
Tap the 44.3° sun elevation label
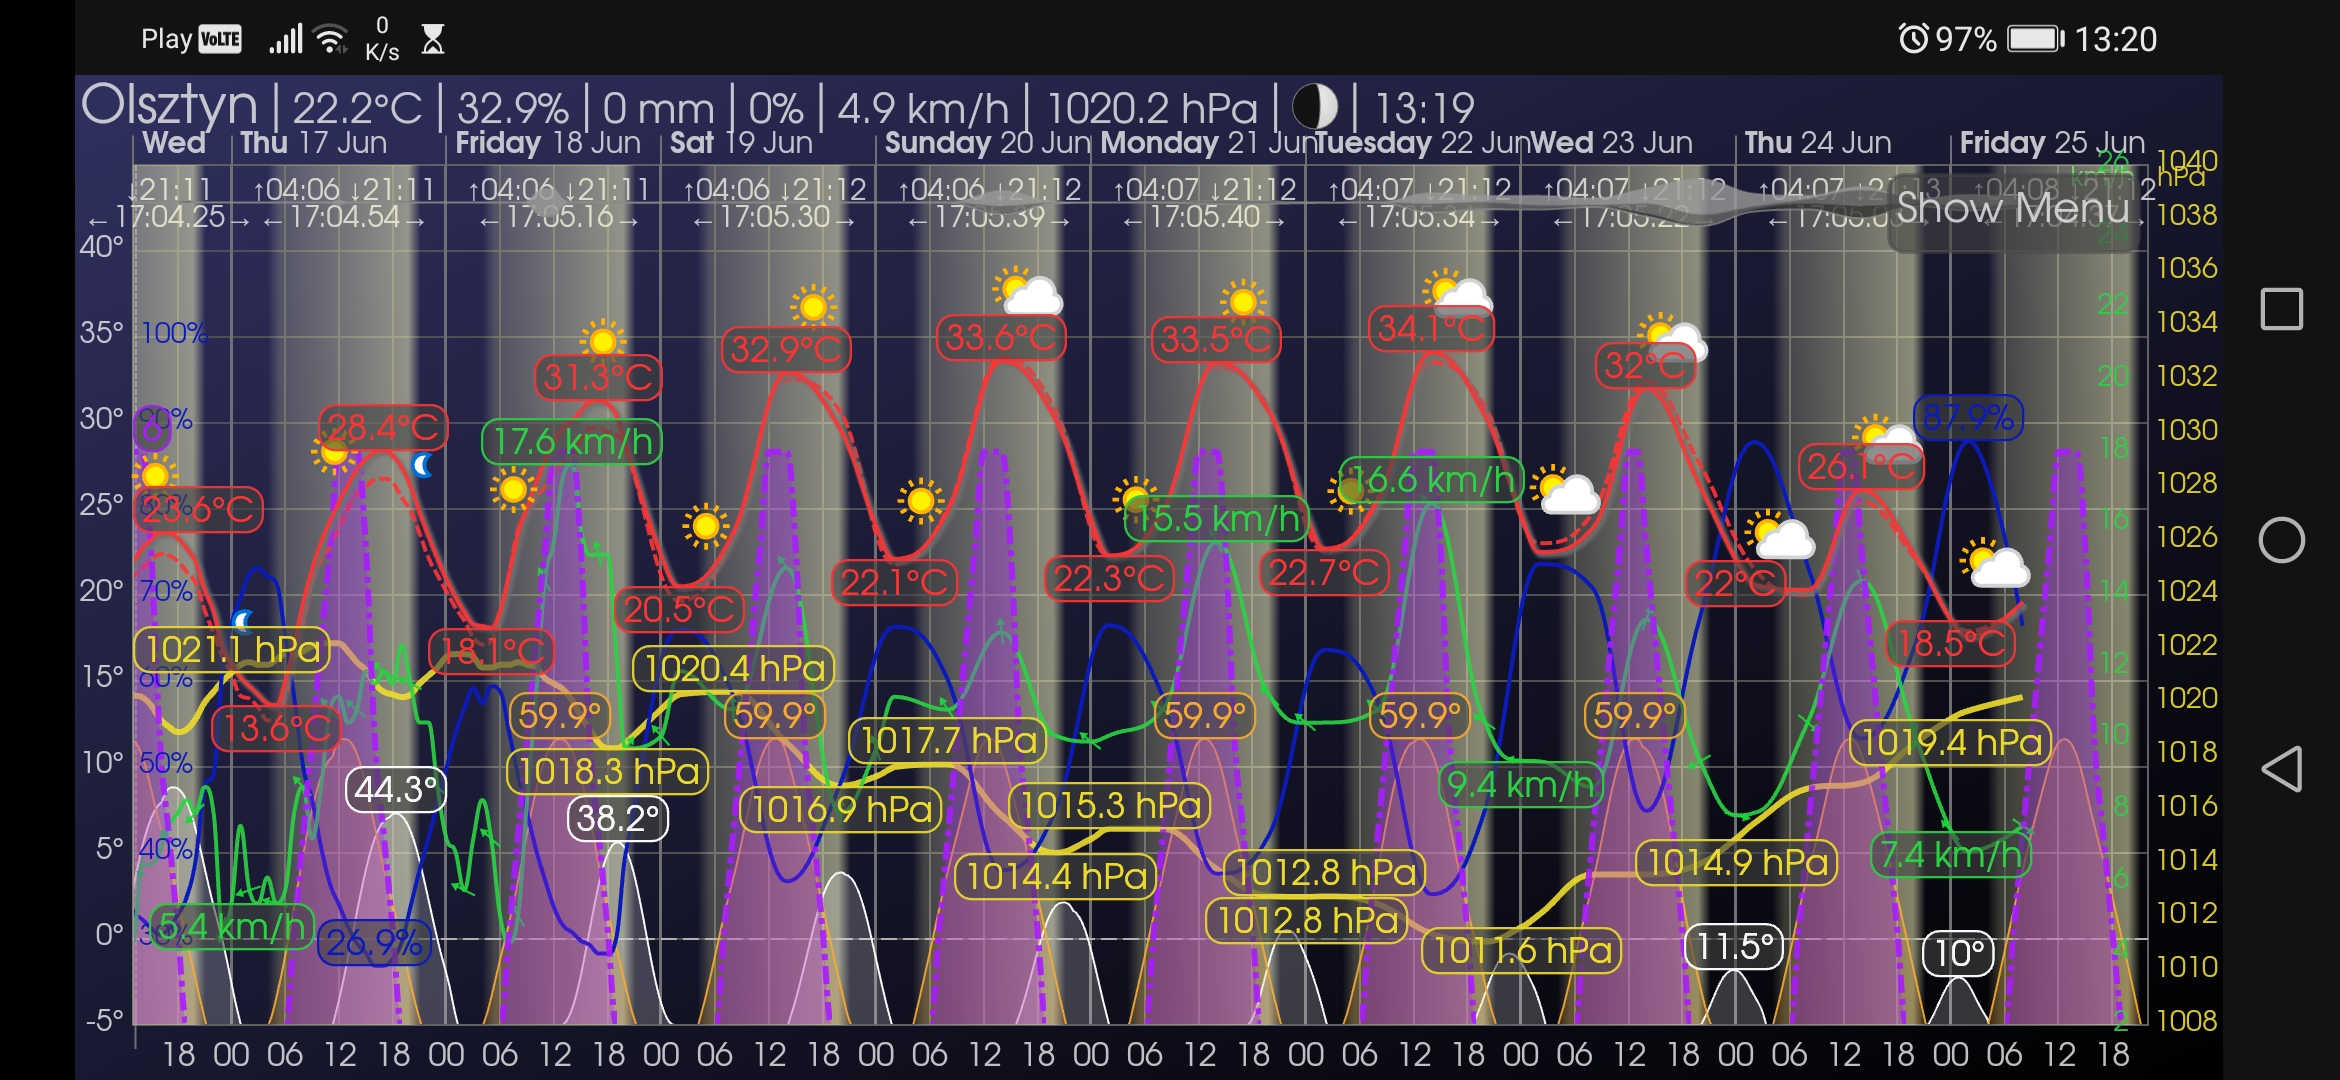(x=396, y=790)
